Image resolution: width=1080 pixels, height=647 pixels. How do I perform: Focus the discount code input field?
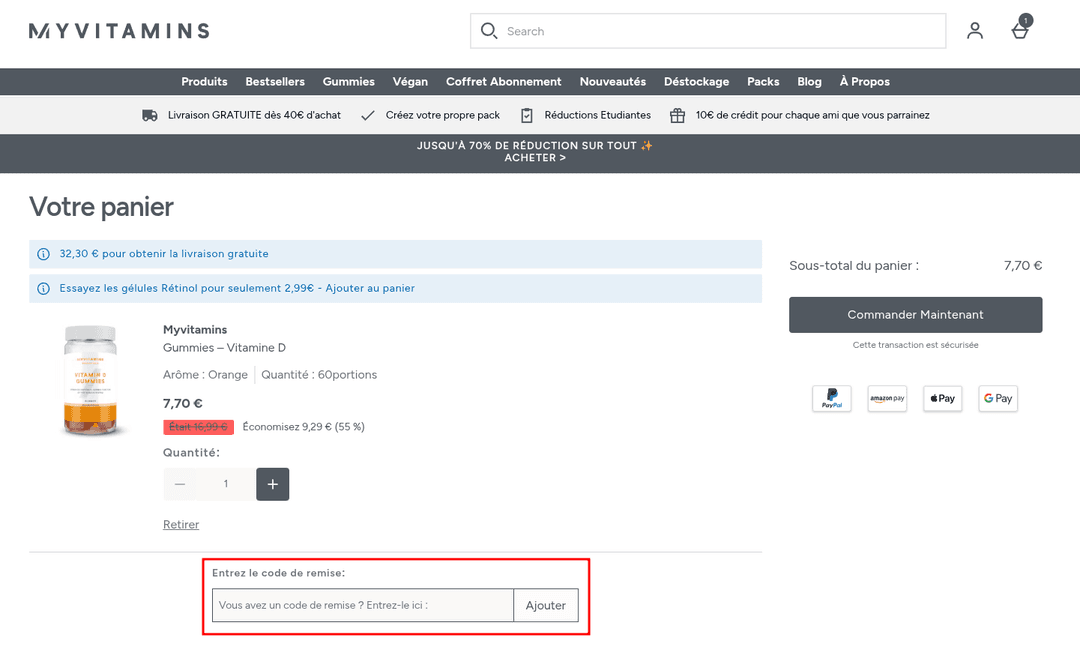[x=363, y=606]
